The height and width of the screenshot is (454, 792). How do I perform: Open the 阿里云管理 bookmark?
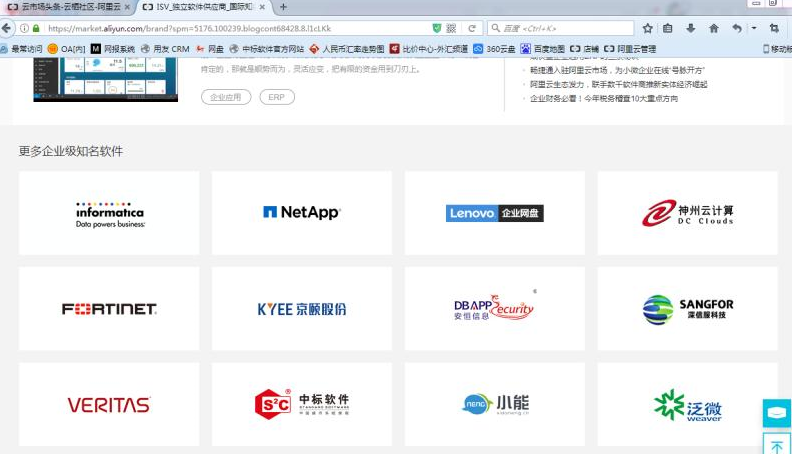[x=630, y=49]
